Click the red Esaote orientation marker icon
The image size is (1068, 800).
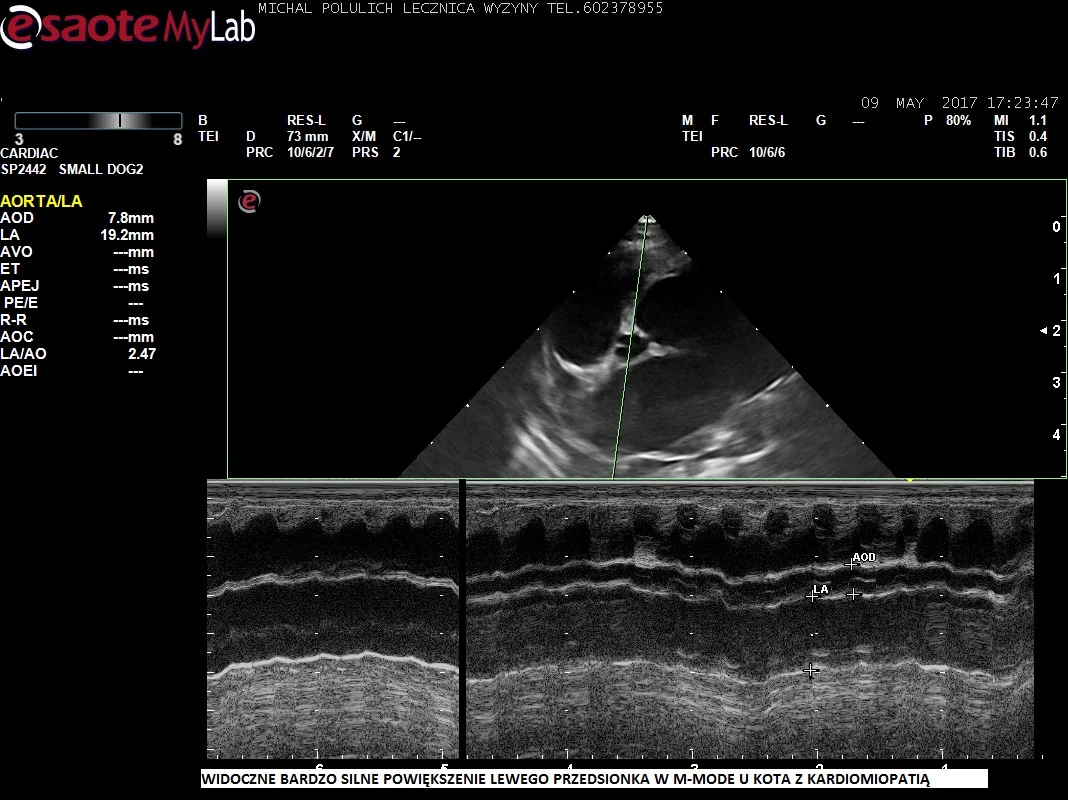click(249, 202)
